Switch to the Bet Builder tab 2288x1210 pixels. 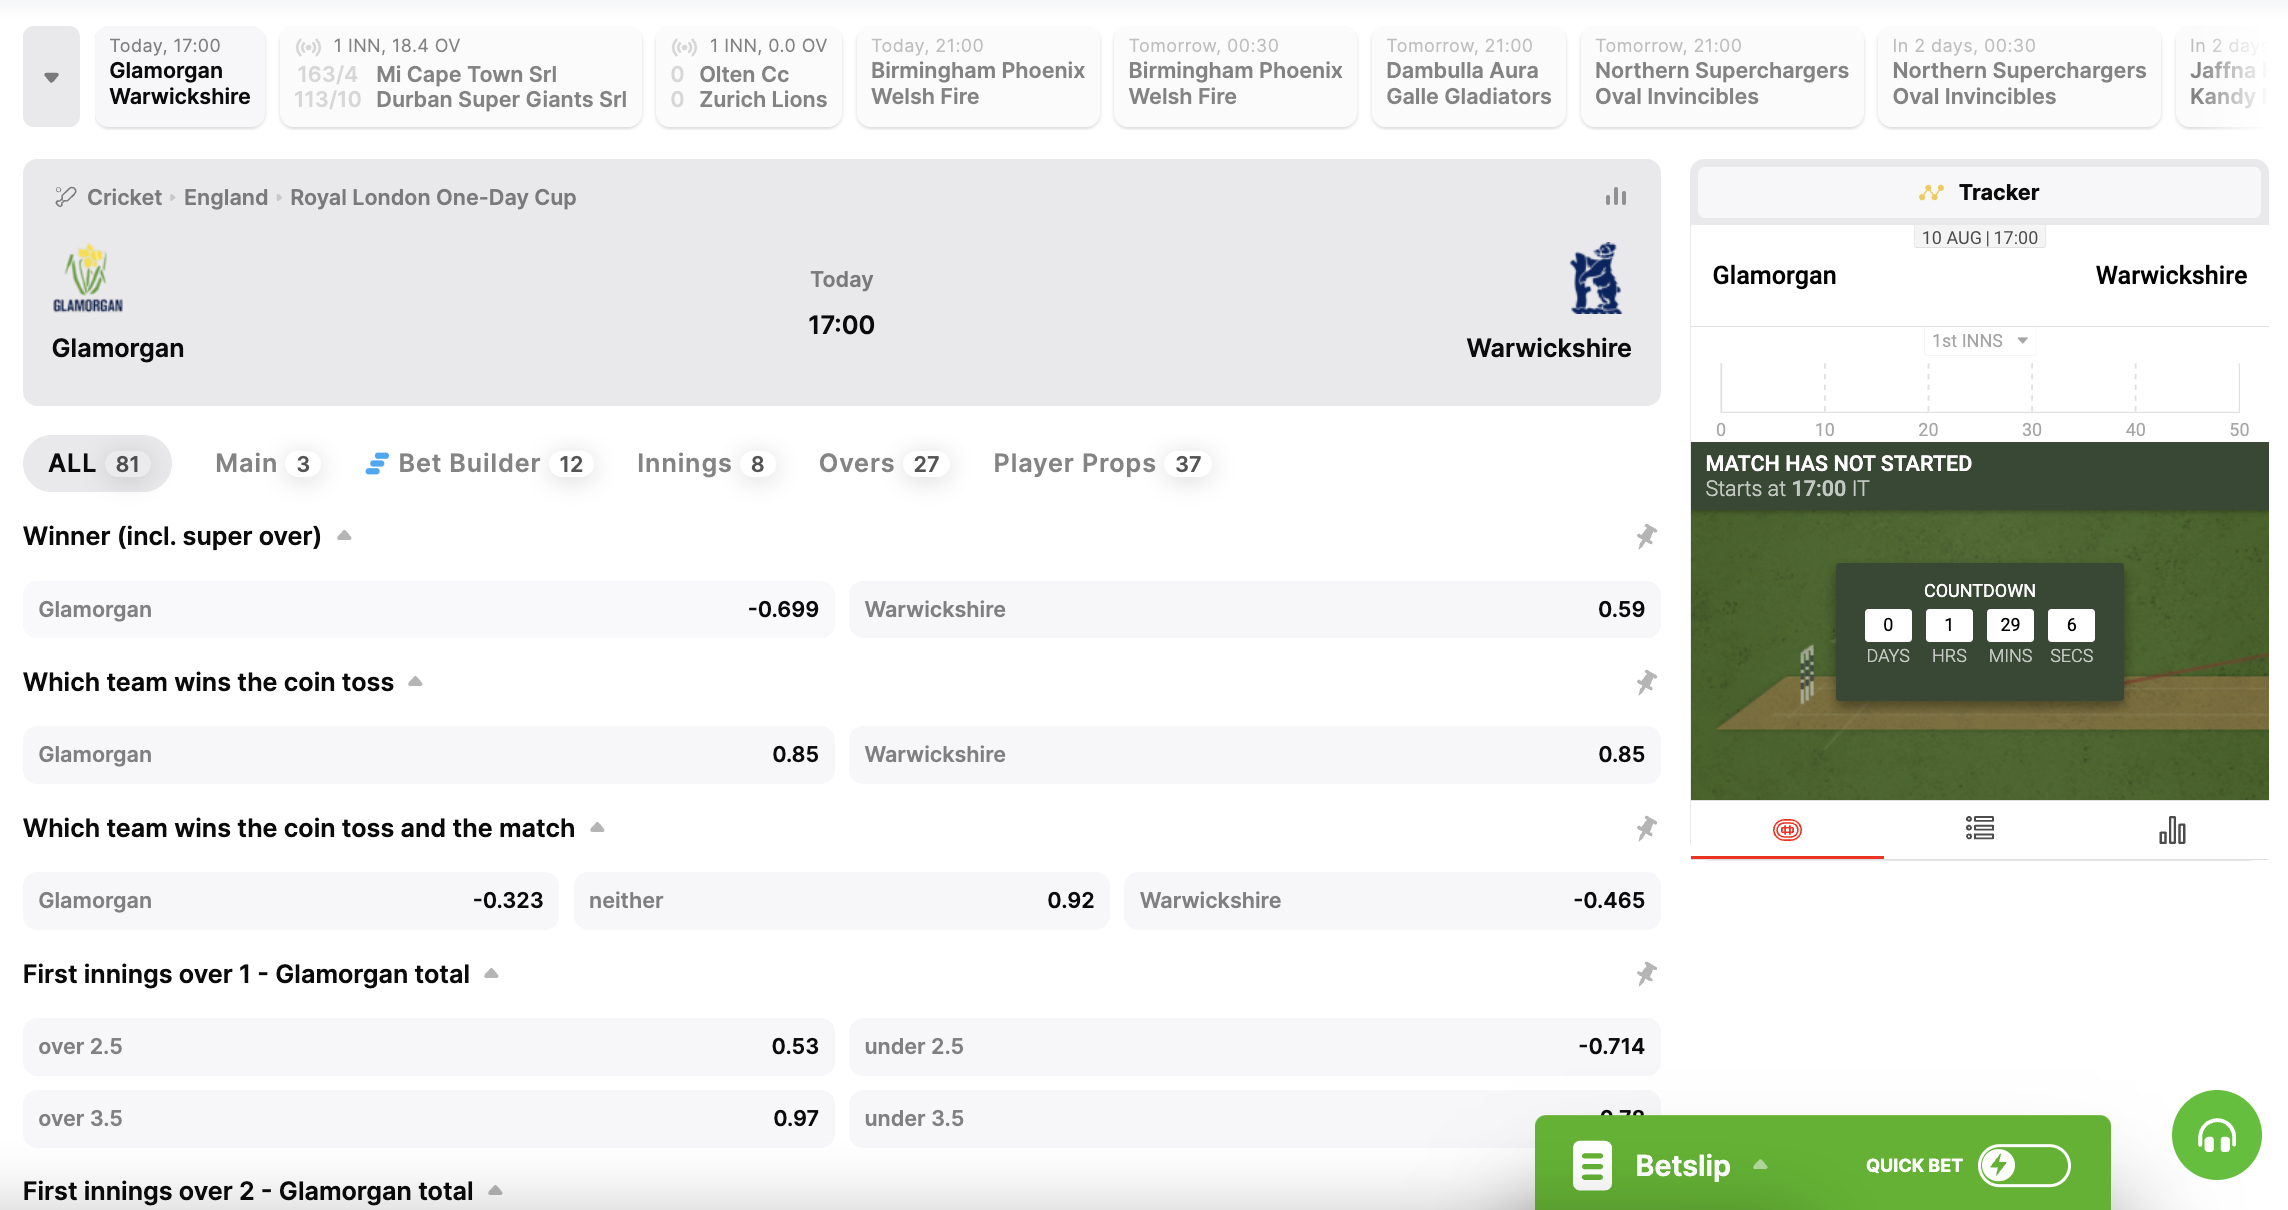tap(481, 464)
